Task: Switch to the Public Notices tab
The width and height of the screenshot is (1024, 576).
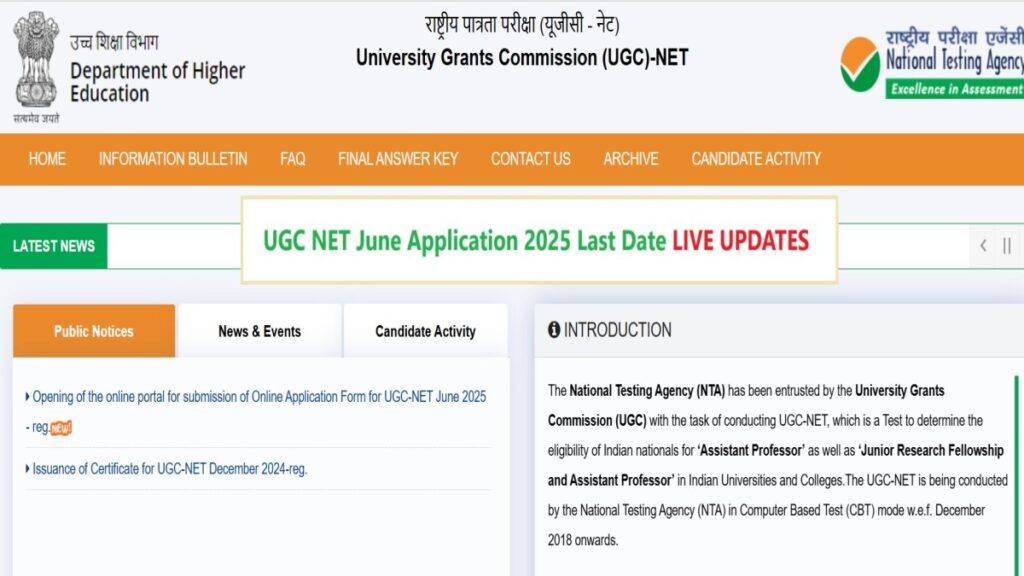Action: pyautogui.click(x=94, y=331)
